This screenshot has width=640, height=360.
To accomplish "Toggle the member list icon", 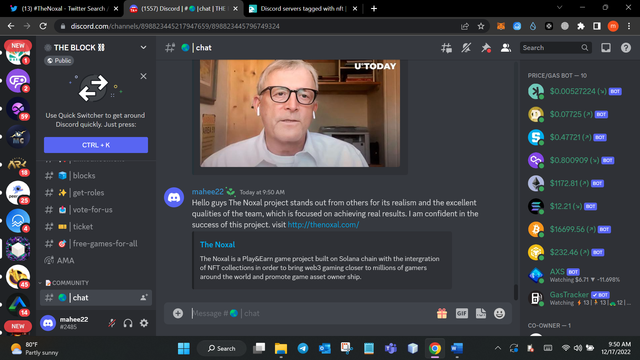I will click(x=506, y=48).
